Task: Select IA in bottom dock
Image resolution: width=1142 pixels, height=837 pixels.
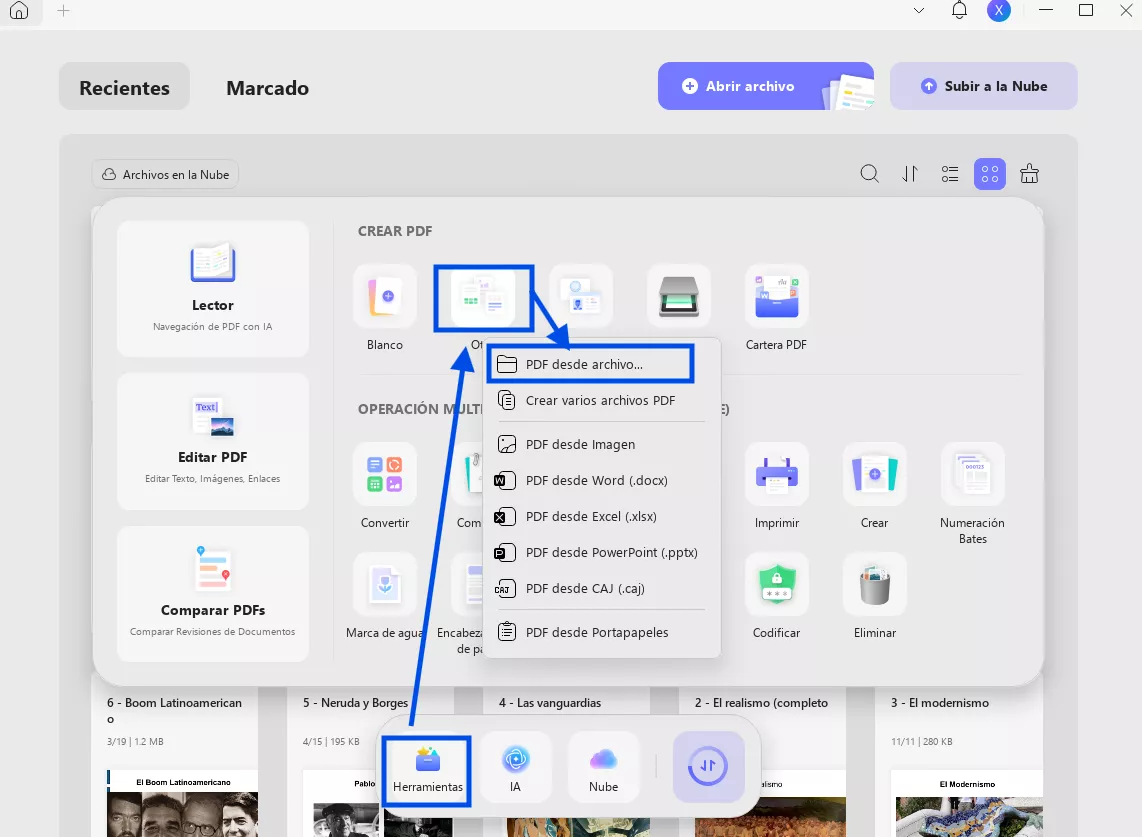Action: coord(516,768)
